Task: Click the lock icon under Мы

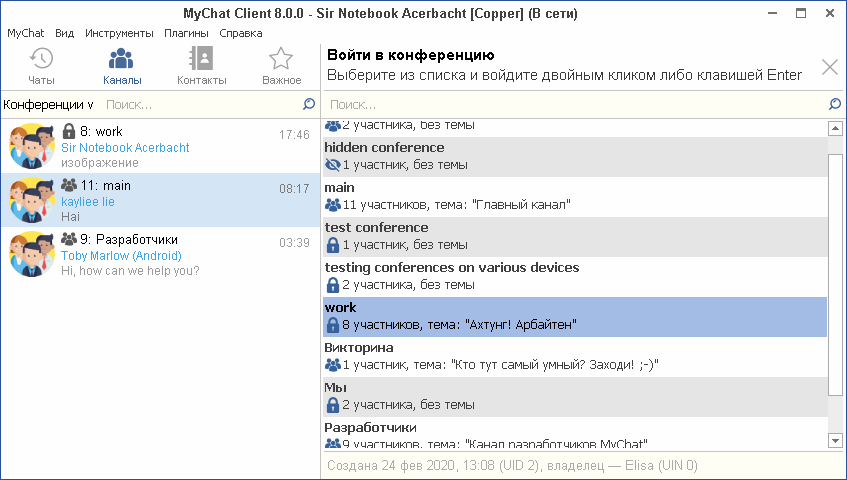Action: coord(333,404)
